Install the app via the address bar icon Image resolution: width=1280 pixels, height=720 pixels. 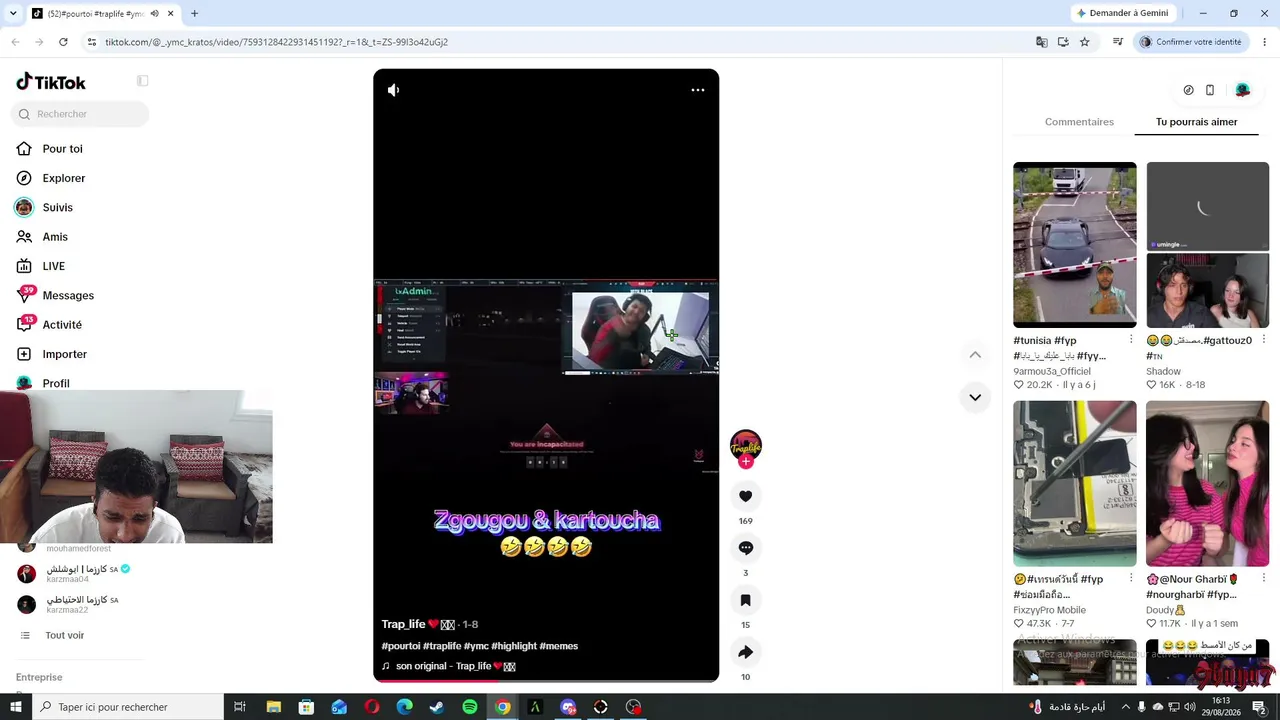pyautogui.click(x=1063, y=42)
